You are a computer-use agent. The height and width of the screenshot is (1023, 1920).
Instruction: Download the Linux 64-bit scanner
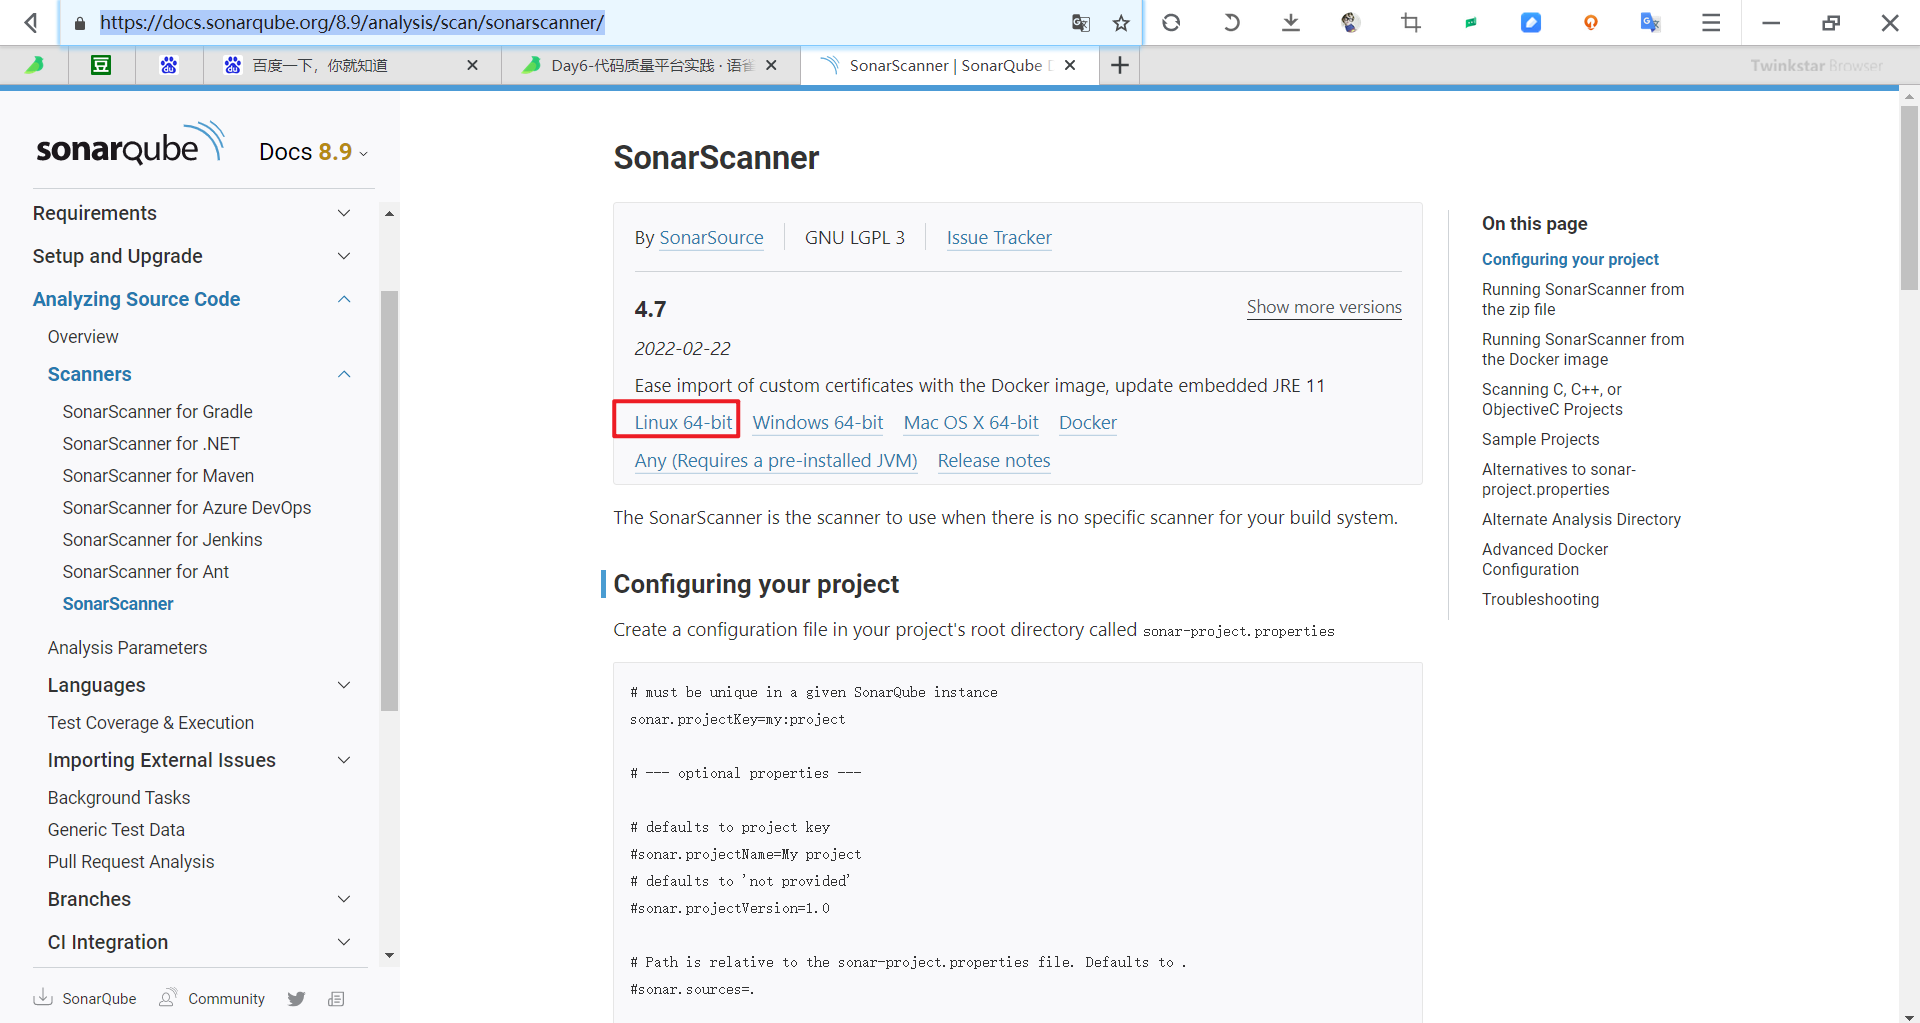pyautogui.click(x=683, y=423)
